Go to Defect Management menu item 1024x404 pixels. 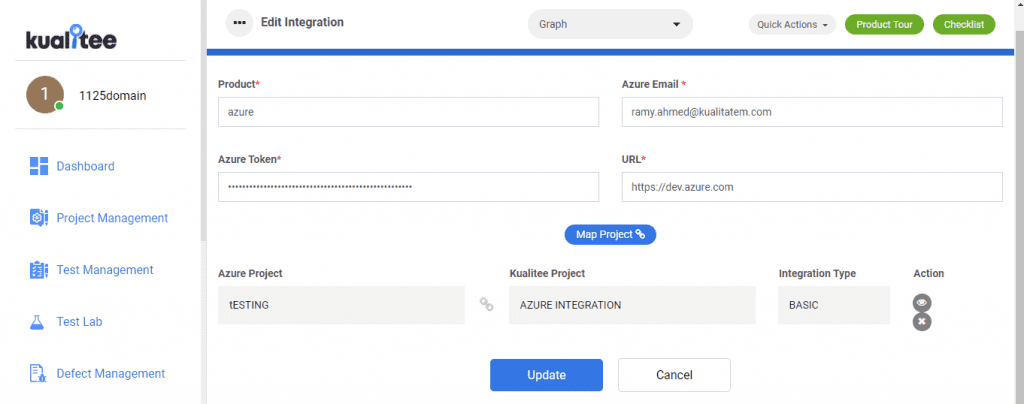[x=110, y=373]
